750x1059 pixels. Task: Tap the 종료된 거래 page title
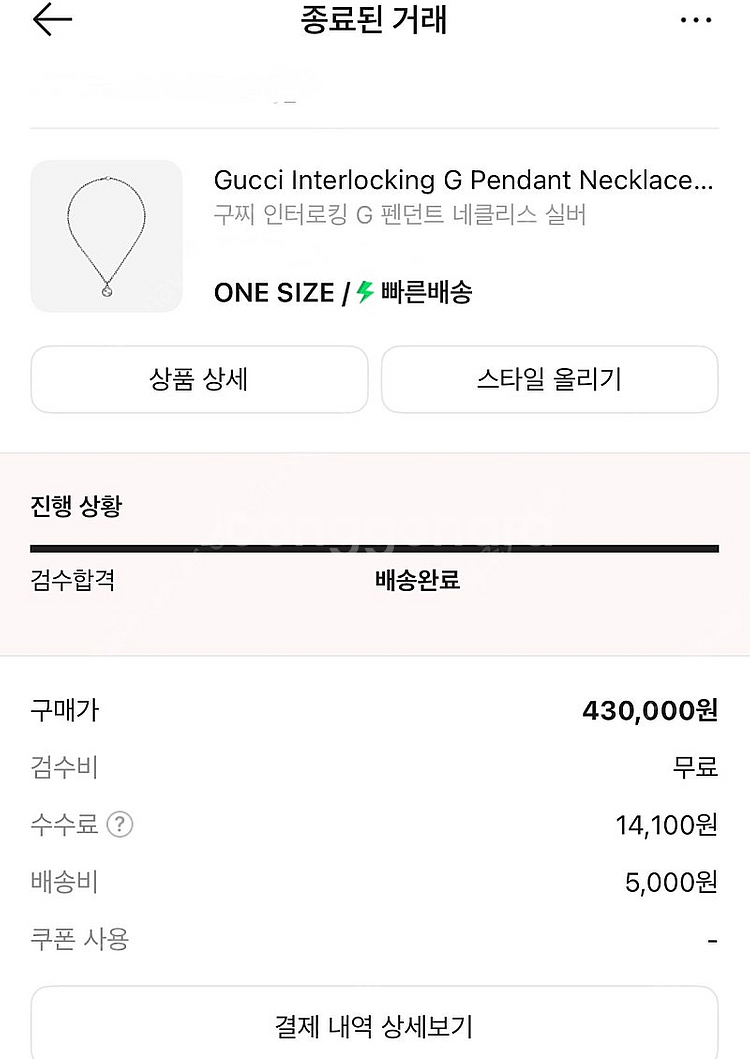tap(374, 20)
